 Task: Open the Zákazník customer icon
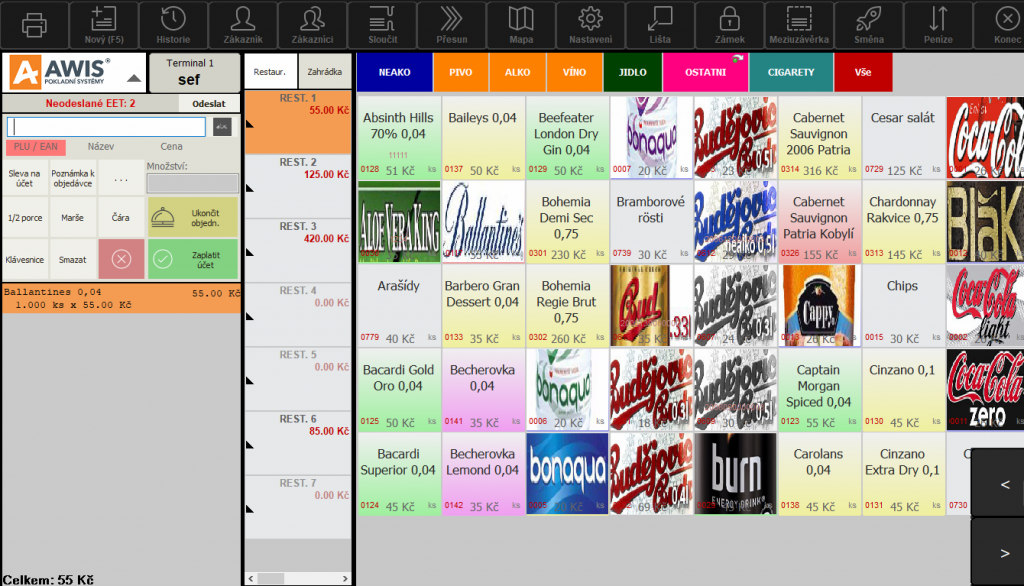pyautogui.click(x=243, y=25)
